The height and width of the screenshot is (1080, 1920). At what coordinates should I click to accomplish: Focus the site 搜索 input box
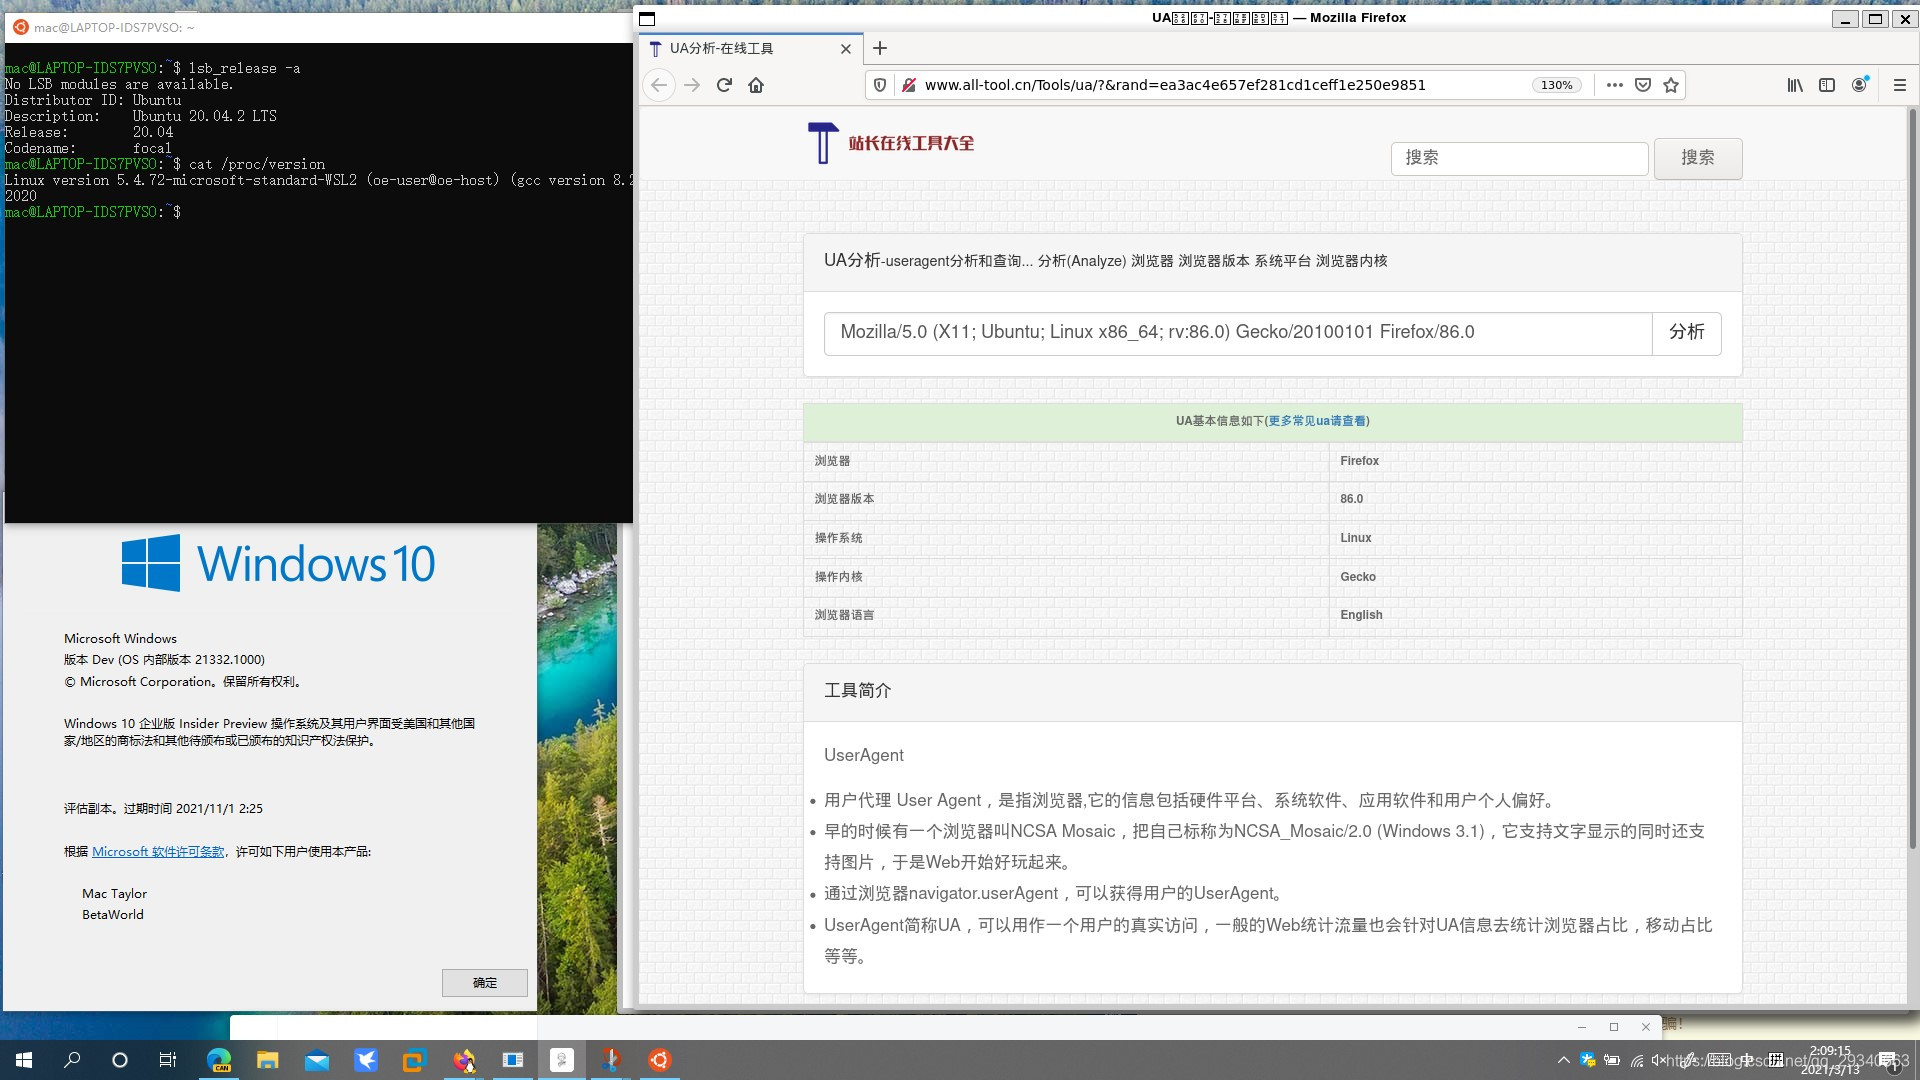click(1519, 158)
